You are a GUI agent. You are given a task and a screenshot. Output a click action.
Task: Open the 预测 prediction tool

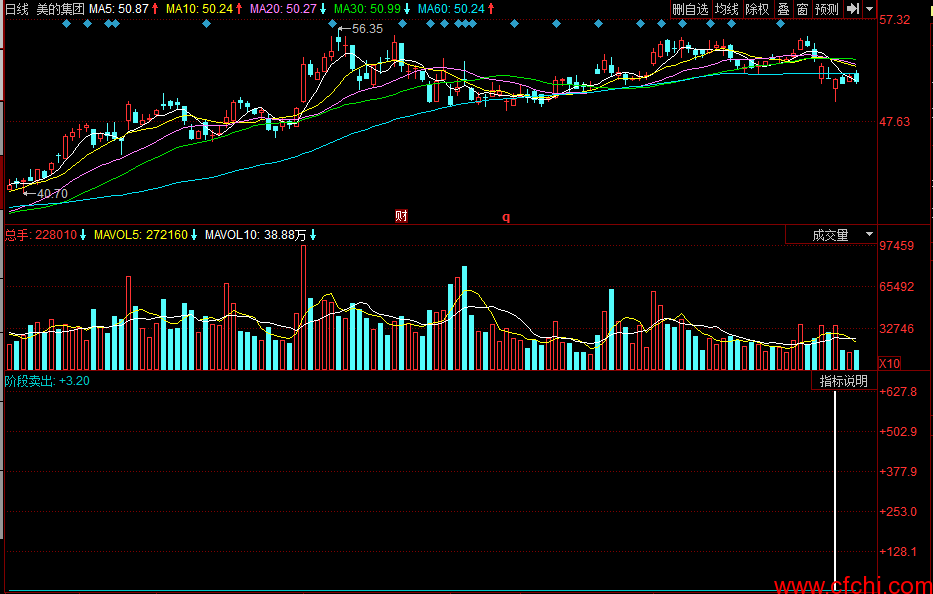coord(826,9)
